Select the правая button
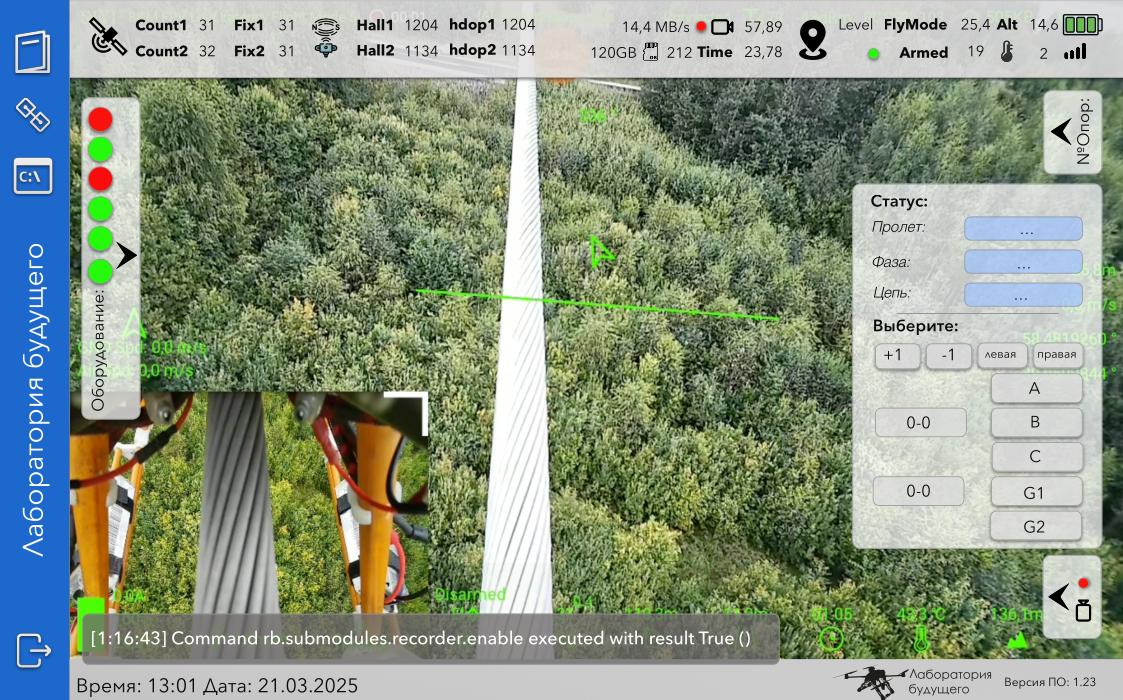The image size is (1123, 700). click(x=1057, y=355)
